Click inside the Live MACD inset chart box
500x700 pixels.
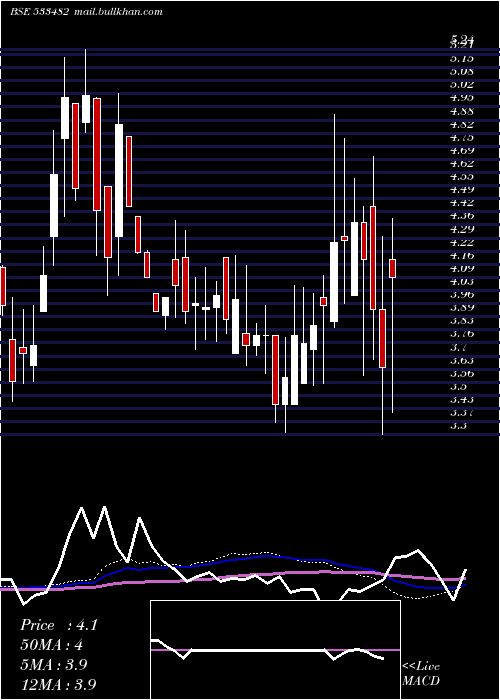[x=275, y=650]
